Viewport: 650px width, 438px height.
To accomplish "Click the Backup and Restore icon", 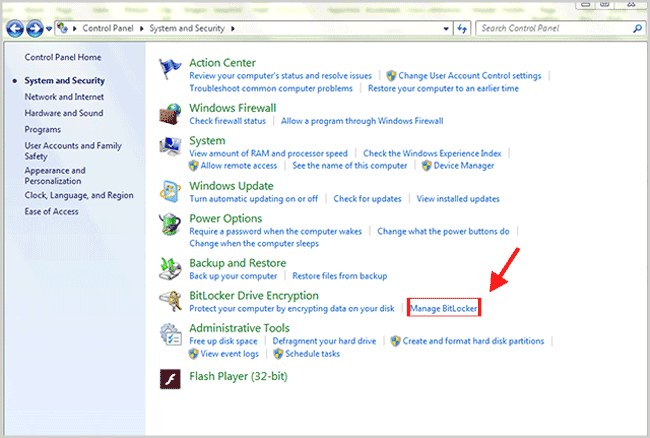I will [x=170, y=269].
